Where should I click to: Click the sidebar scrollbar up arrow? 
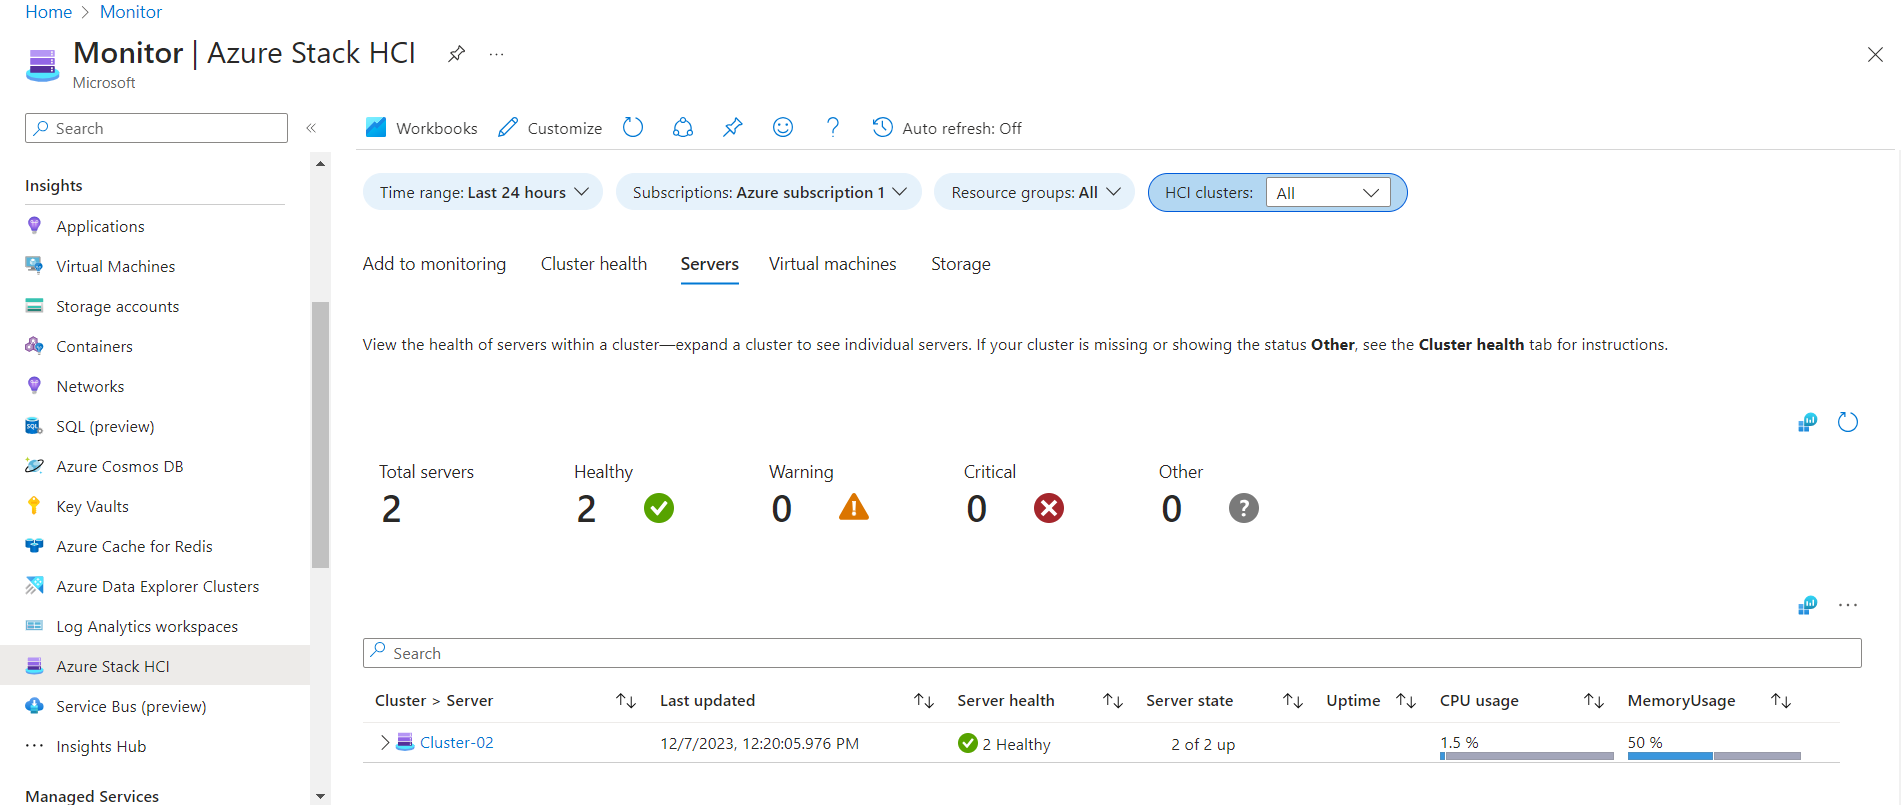(x=320, y=163)
